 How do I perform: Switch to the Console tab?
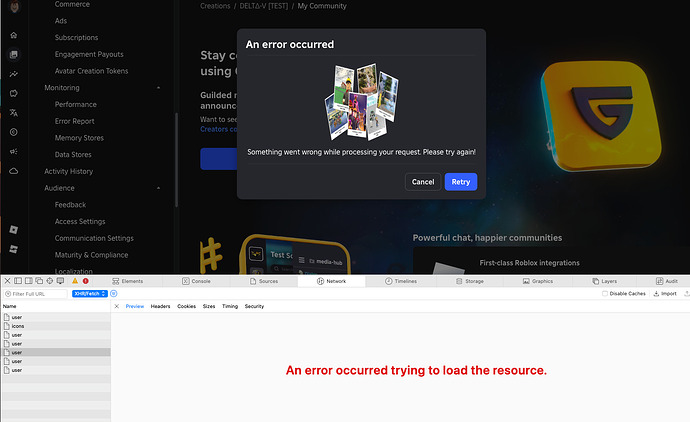[196, 281]
